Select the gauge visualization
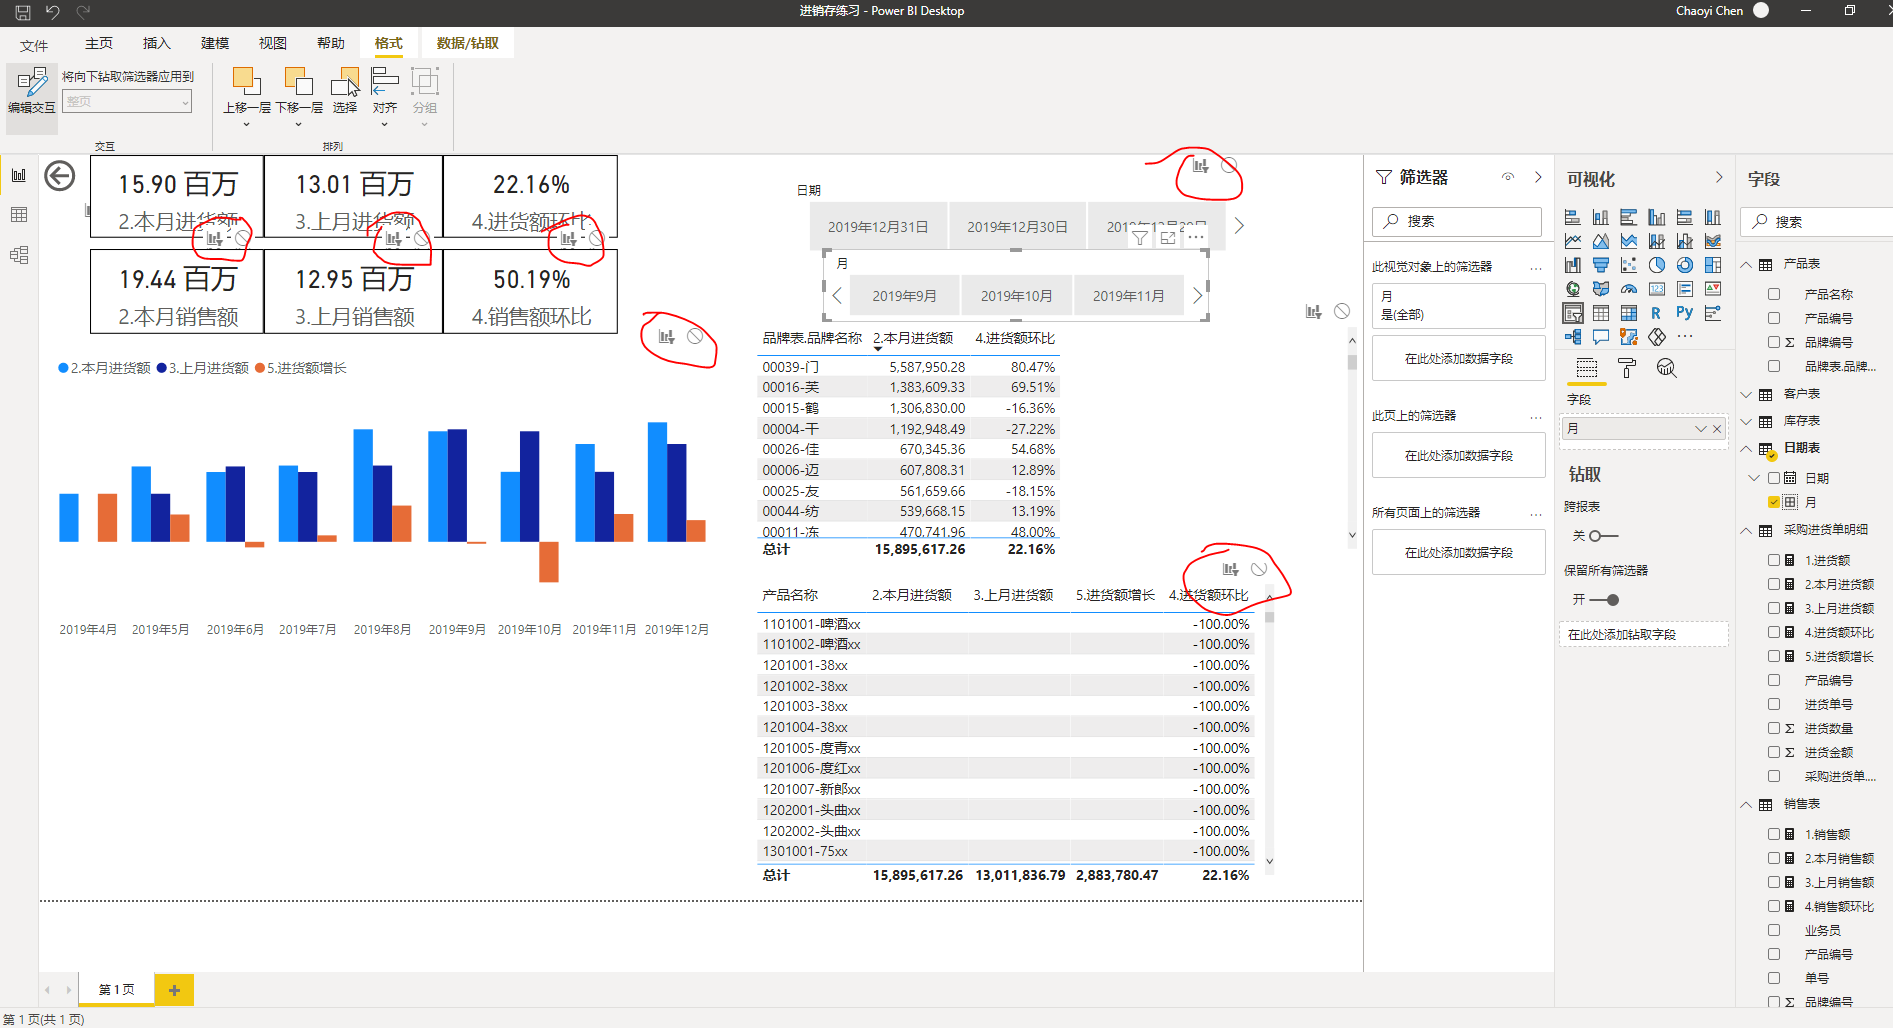The height and width of the screenshot is (1028, 1893). [x=1629, y=289]
